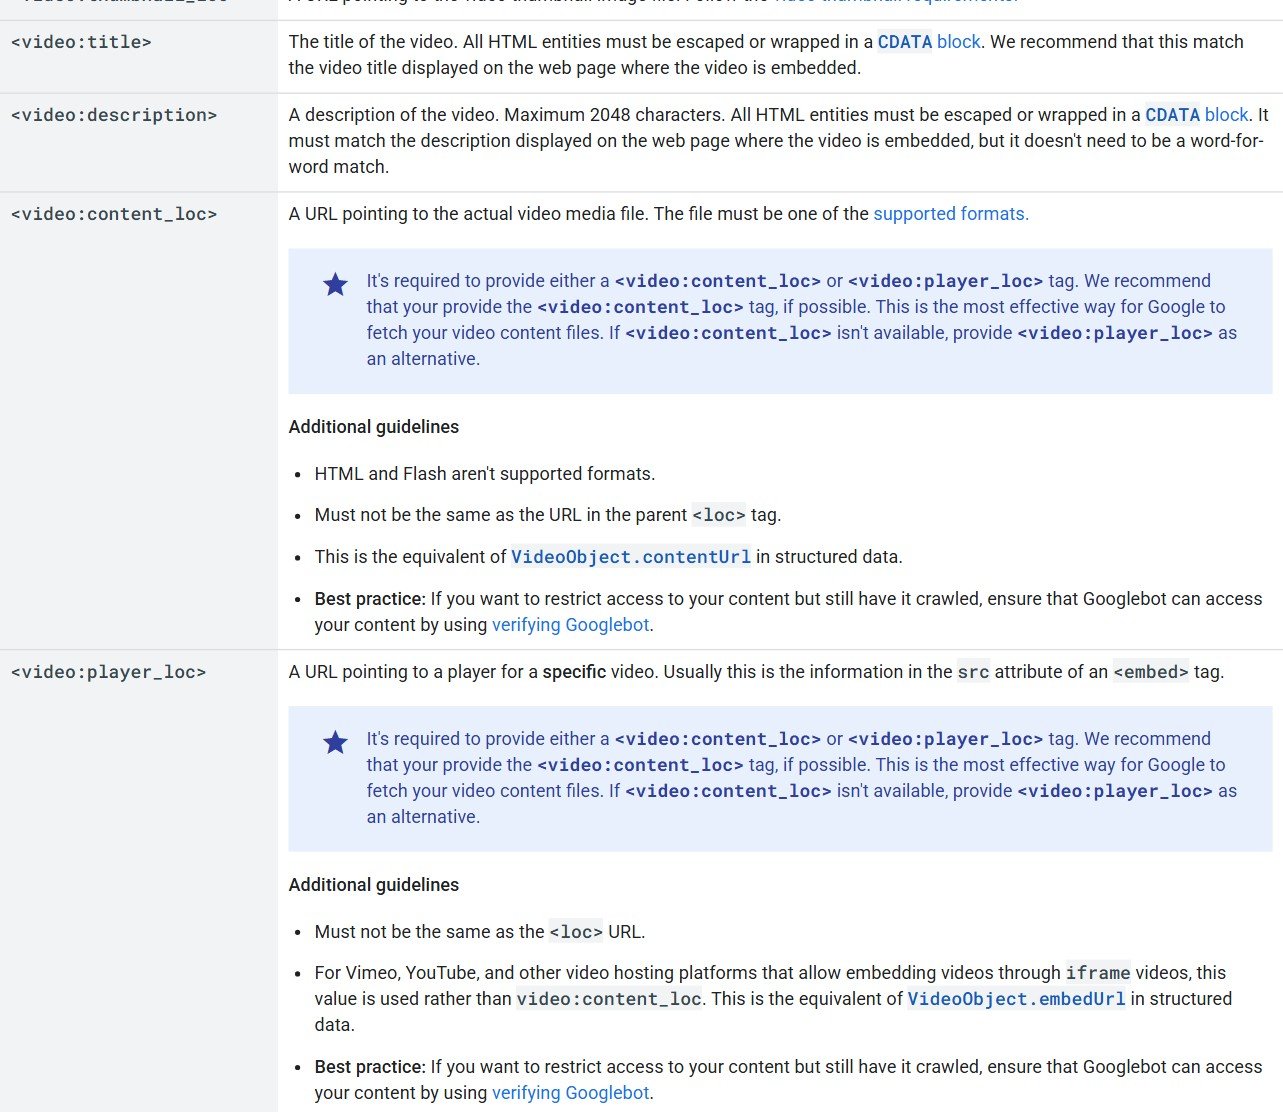The width and height of the screenshot is (1283, 1112).
Task: Click the 'Must not be the same as the URL in the parent' bullet
Action: point(548,515)
